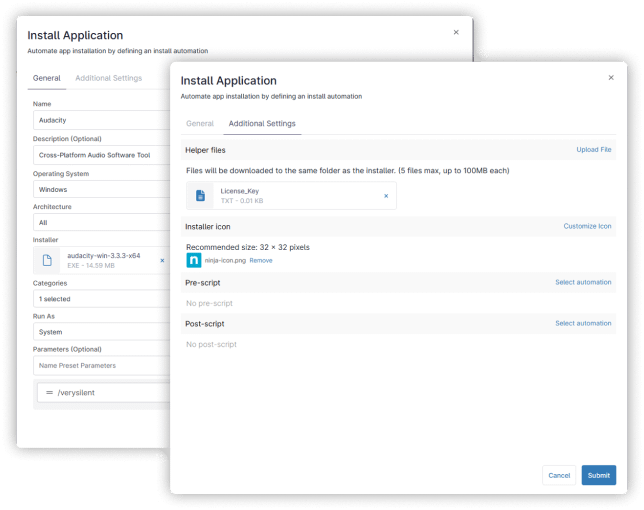Click the /verysilent parameter entry

click(104, 393)
